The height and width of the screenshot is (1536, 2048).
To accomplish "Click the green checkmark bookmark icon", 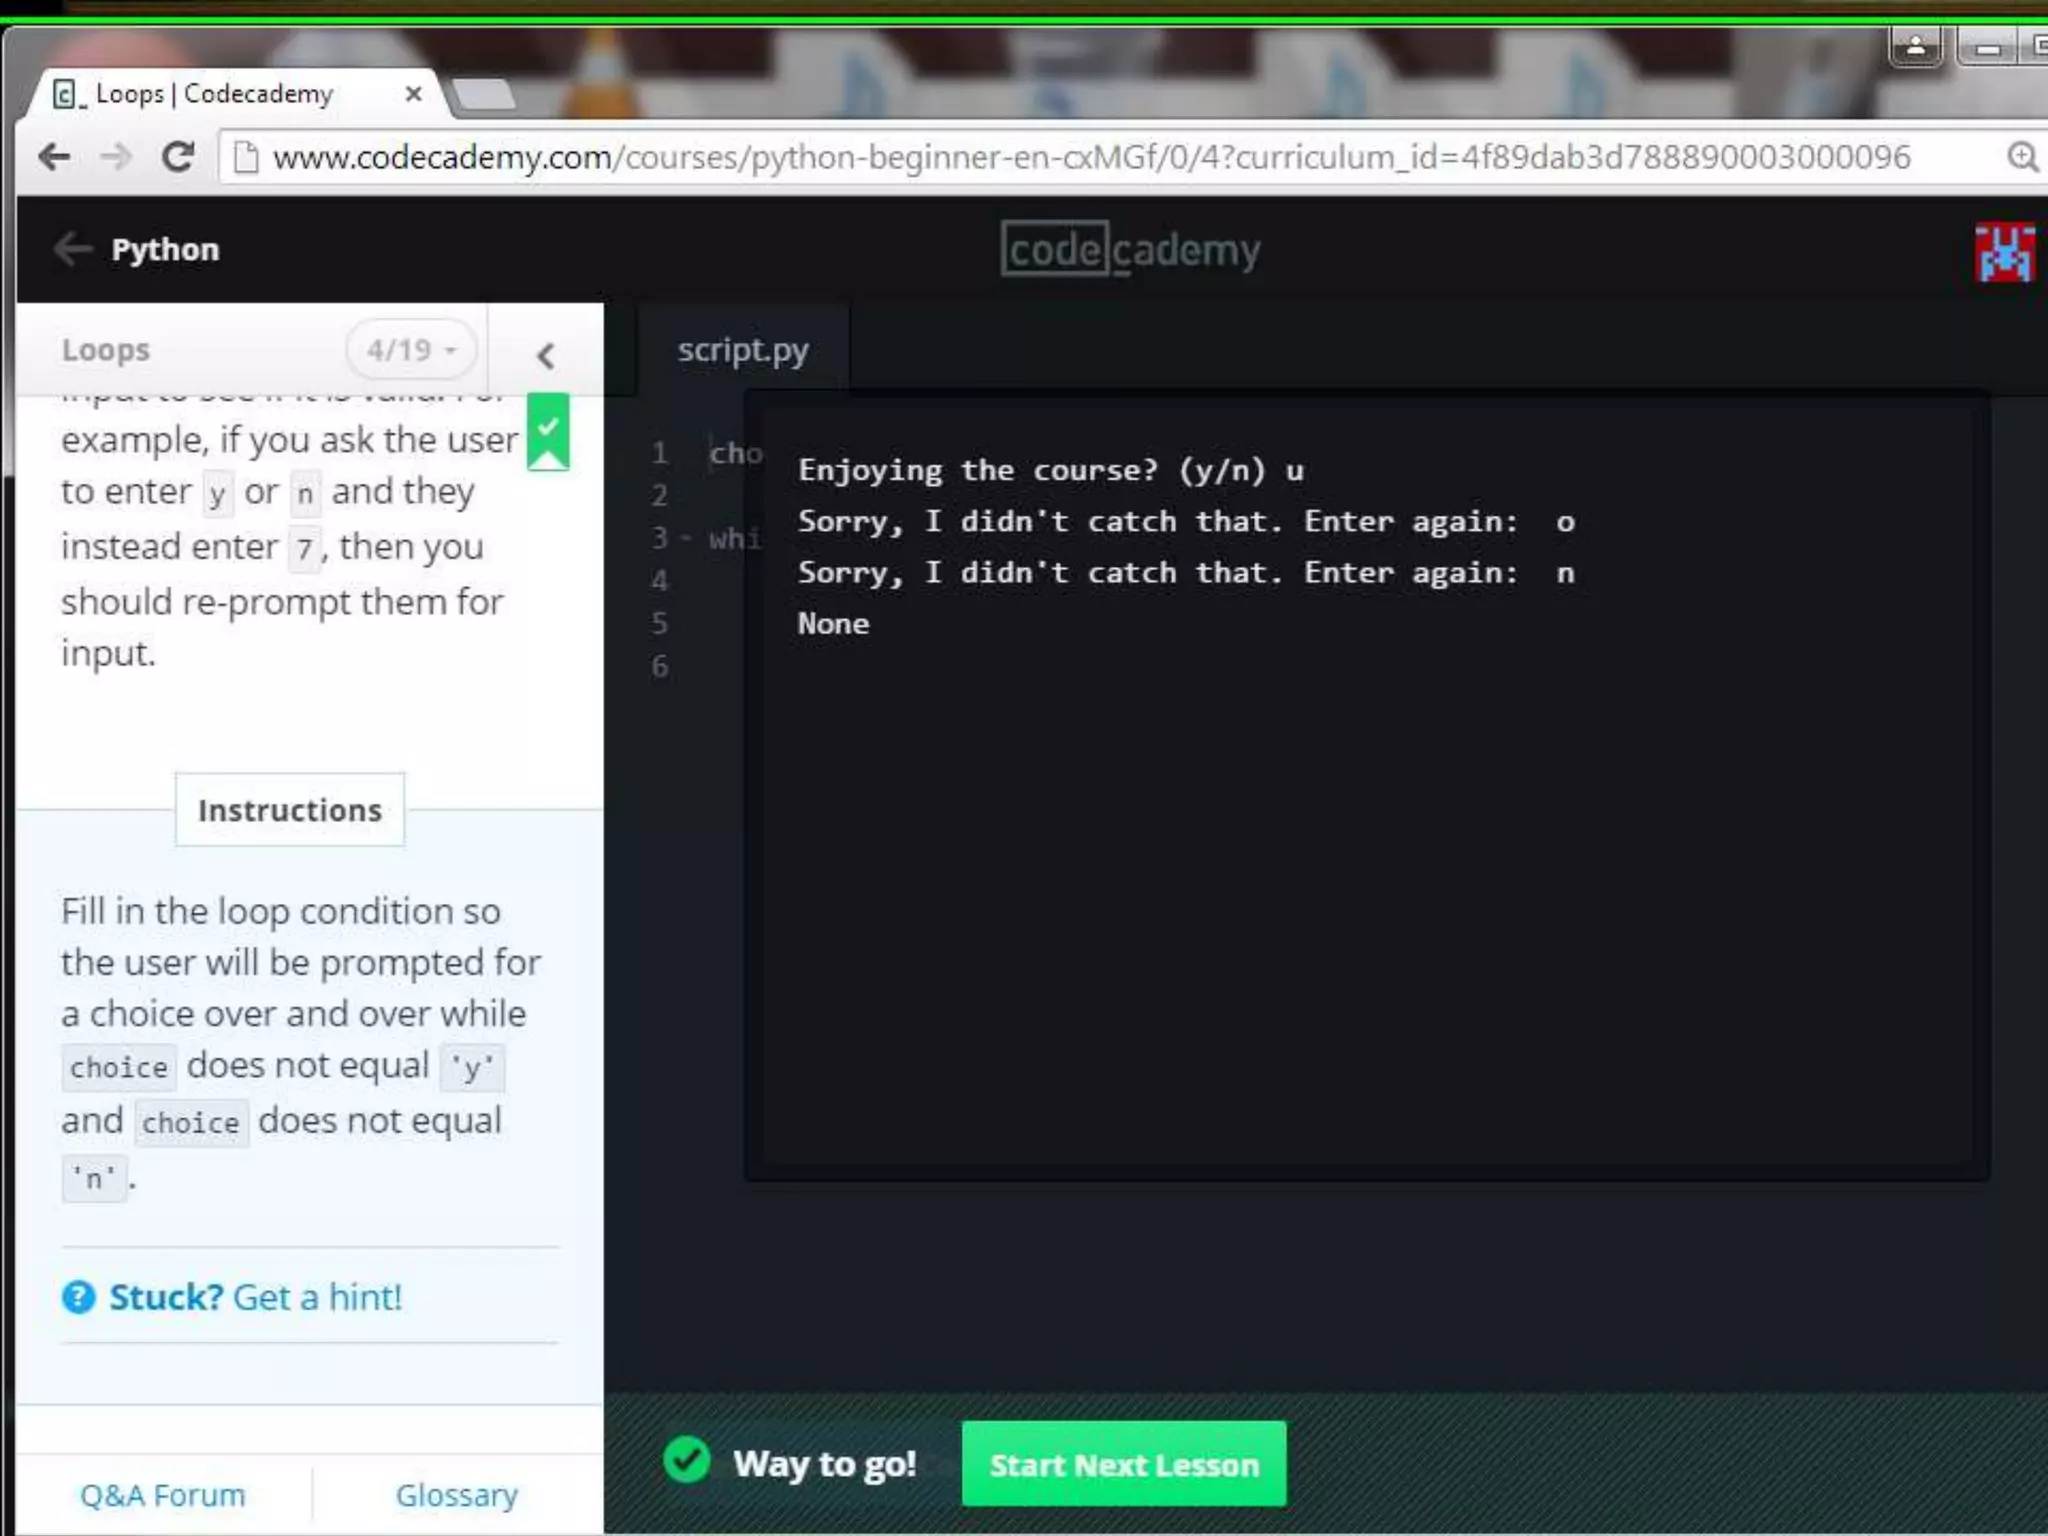I will coord(548,431).
